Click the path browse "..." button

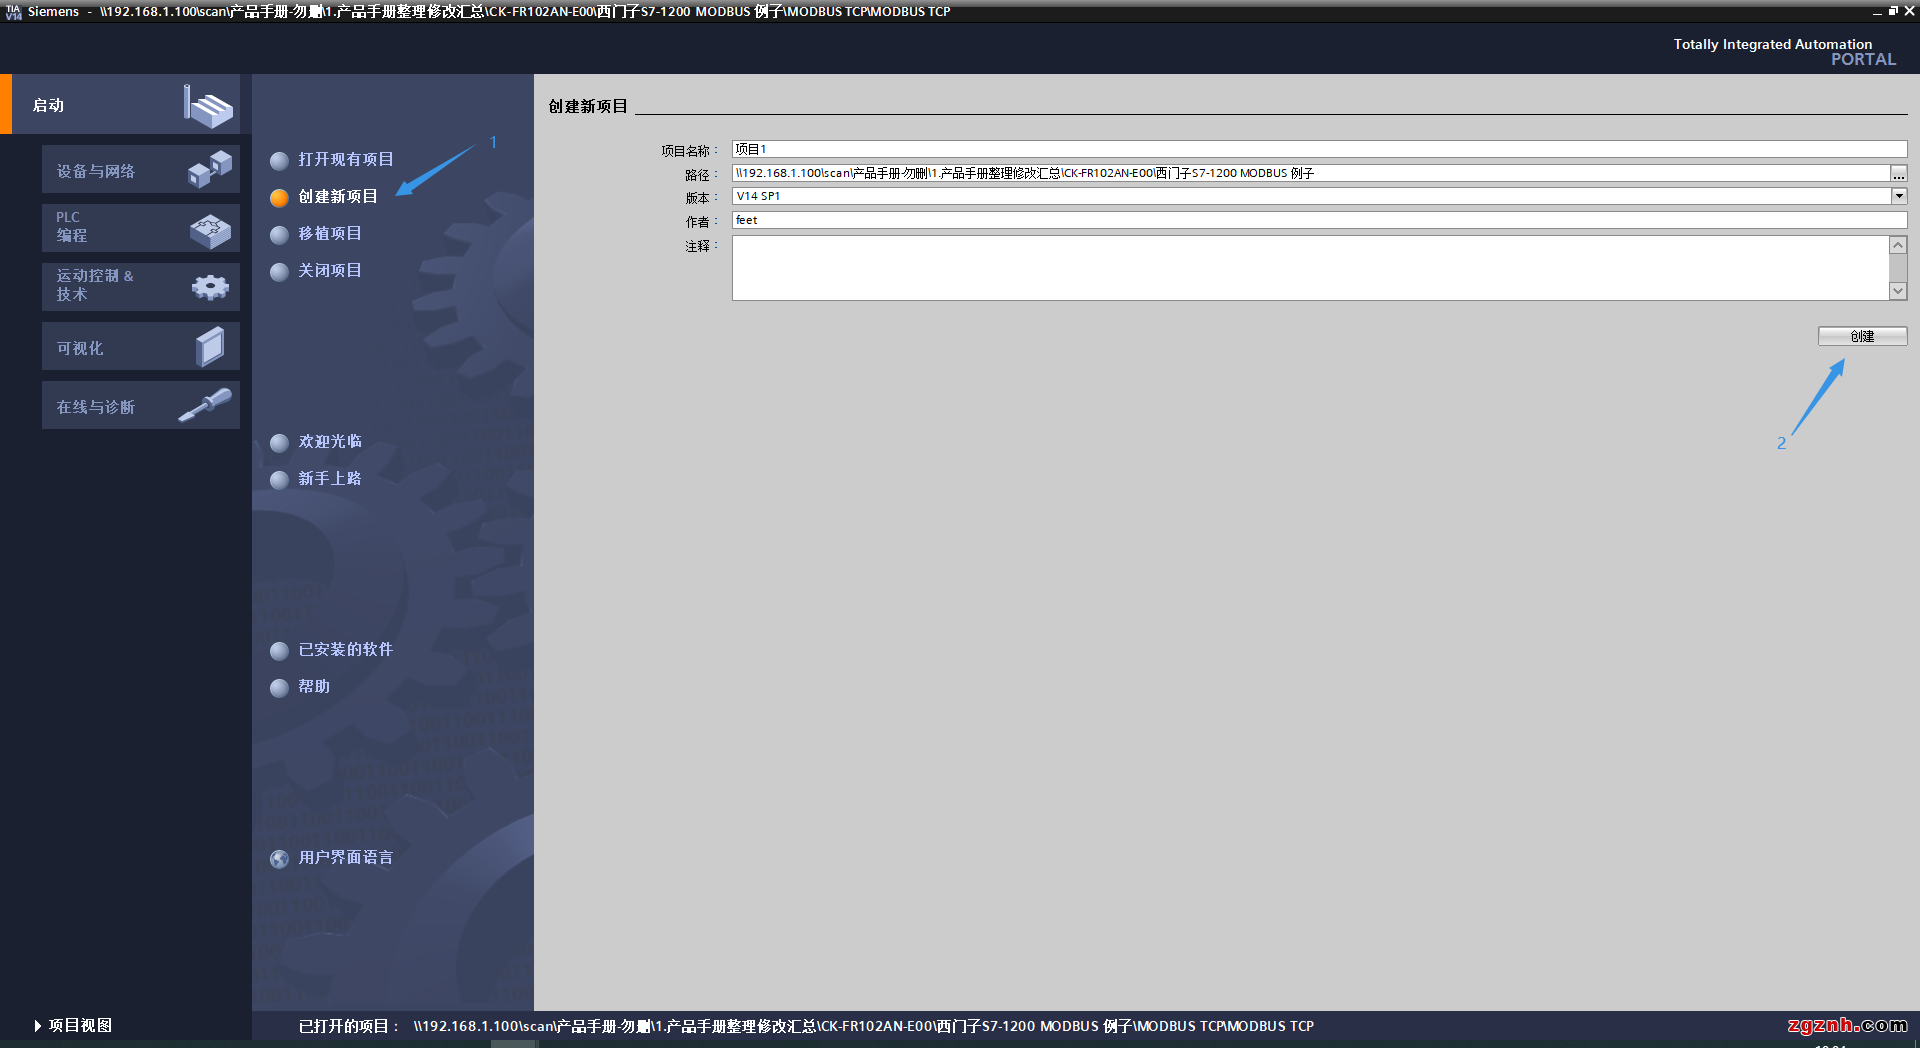(1898, 174)
